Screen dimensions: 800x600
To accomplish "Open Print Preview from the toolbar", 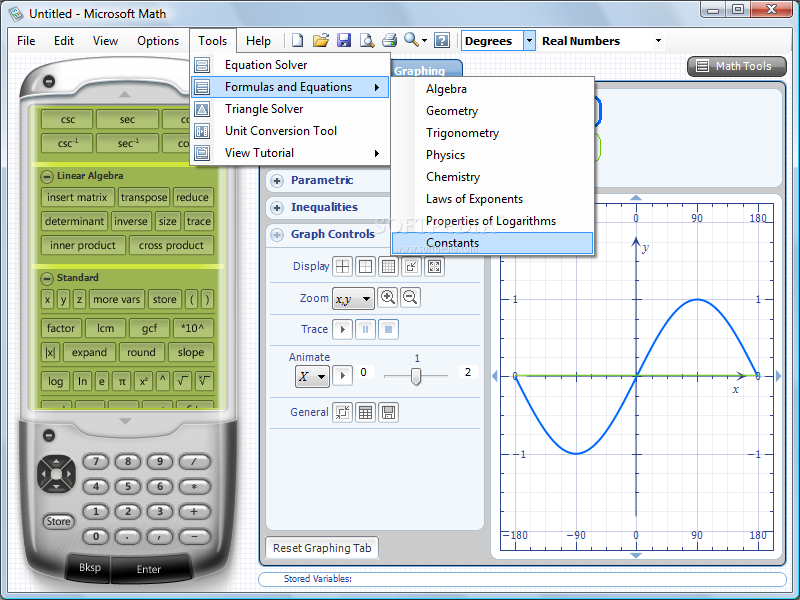I will [367, 40].
